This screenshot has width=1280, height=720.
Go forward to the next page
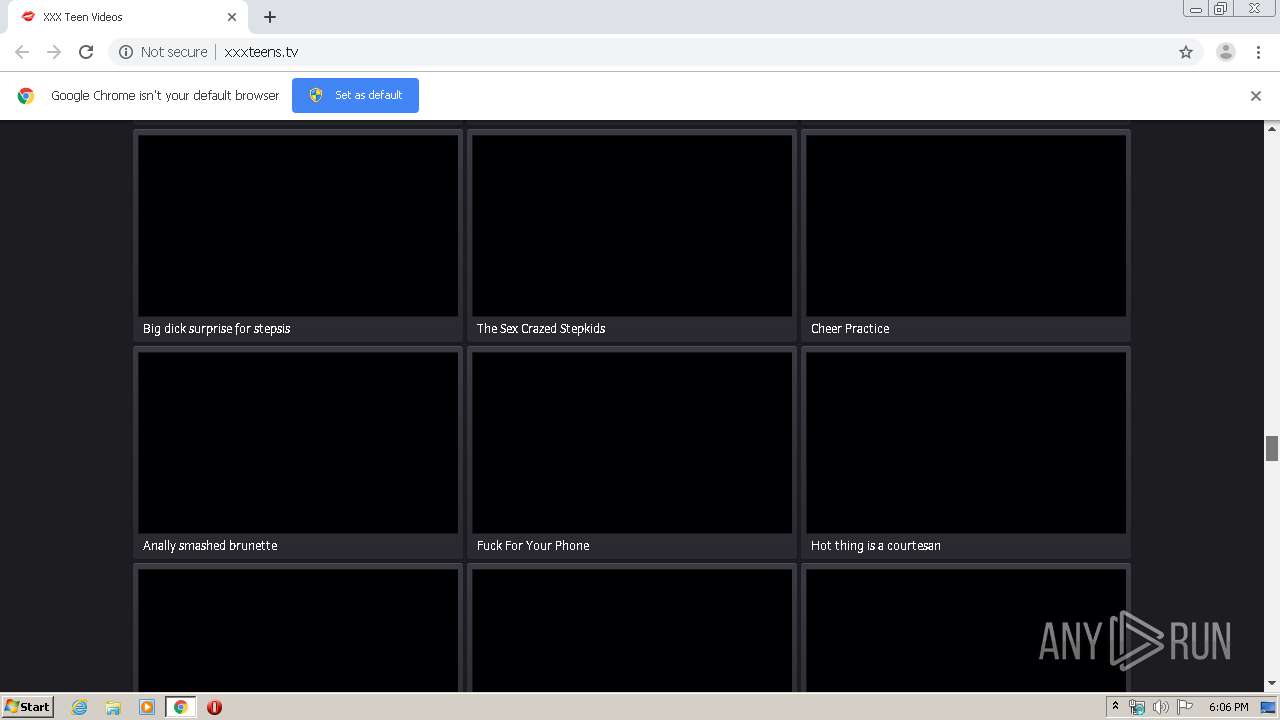pyautogui.click(x=54, y=52)
